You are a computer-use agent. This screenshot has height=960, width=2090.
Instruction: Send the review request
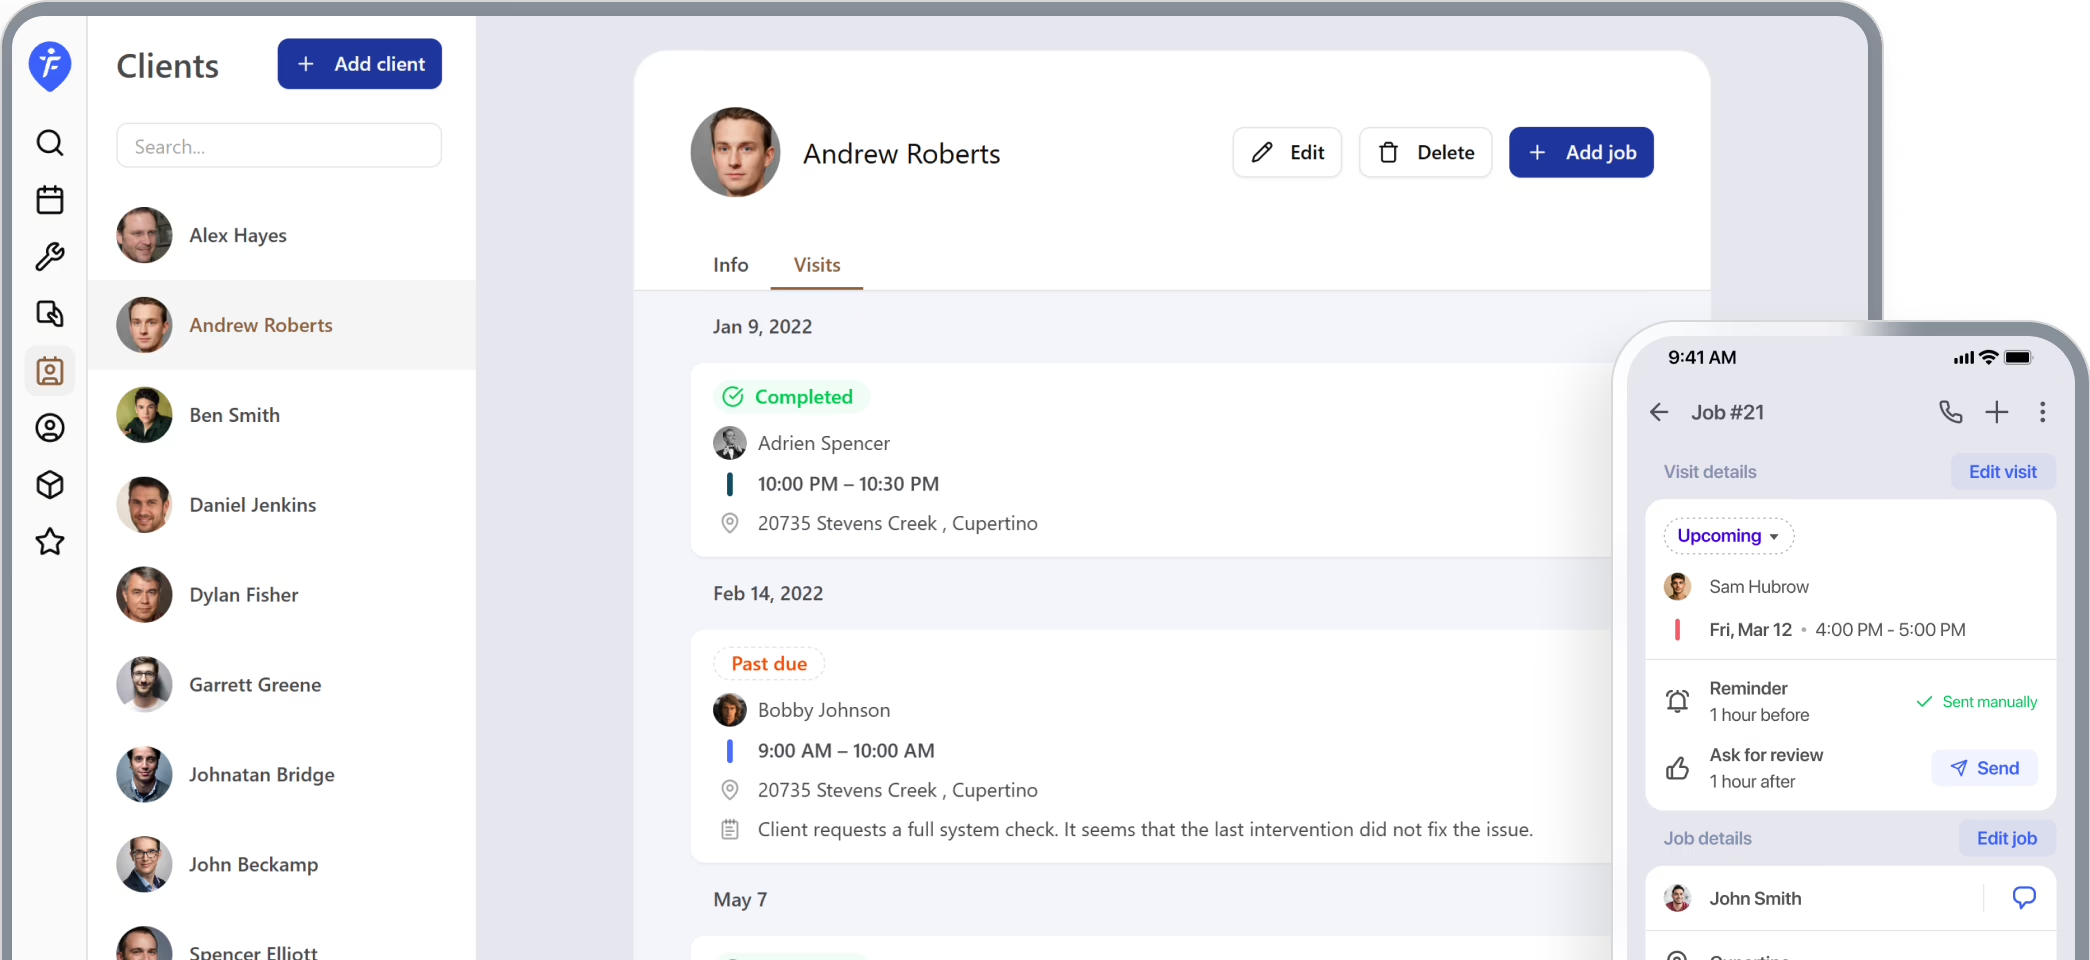pyautogui.click(x=1985, y=768)
